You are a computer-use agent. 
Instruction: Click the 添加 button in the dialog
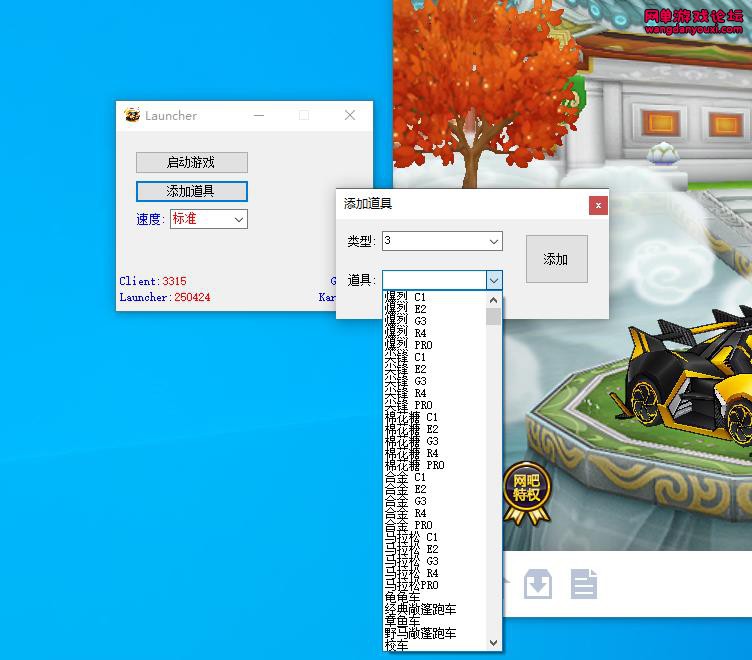556,259
